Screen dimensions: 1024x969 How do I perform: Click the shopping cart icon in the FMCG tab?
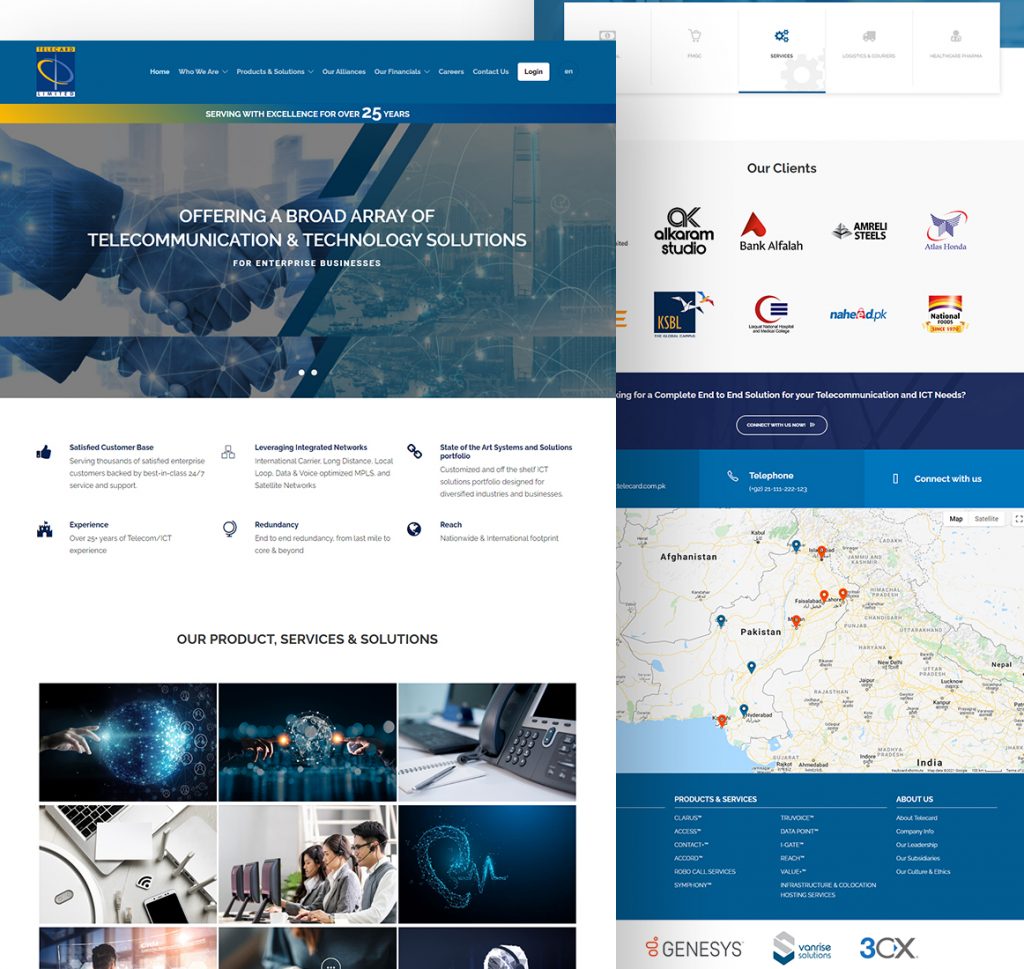pyautogui.click(x=694, y=35)
